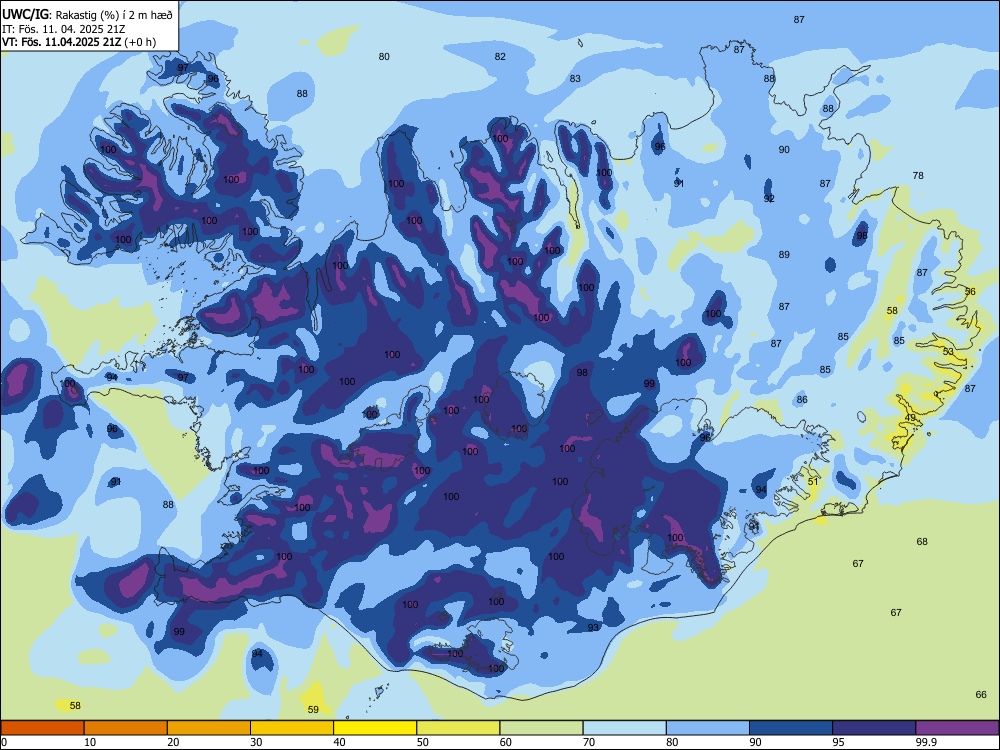
Task: Click the humidity value '68' over the sea
Action: coord(922,541)
